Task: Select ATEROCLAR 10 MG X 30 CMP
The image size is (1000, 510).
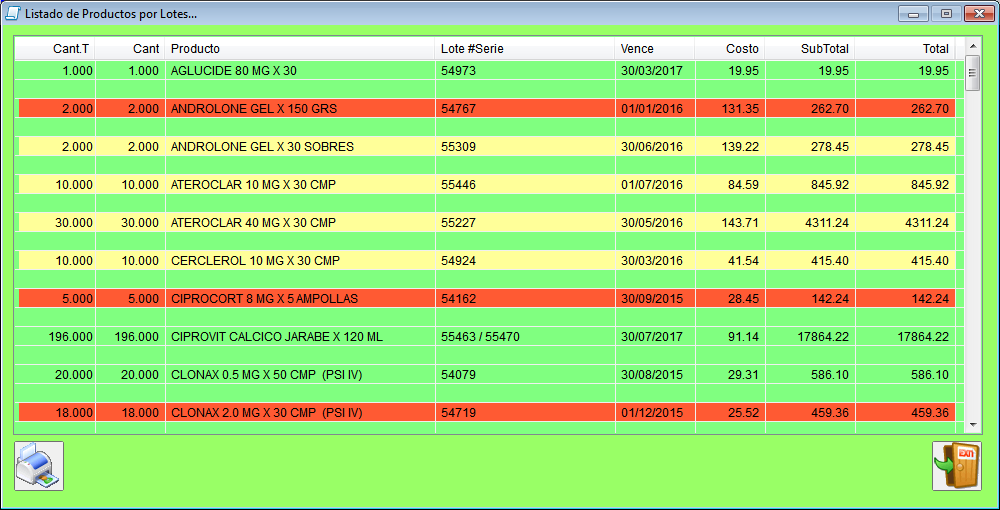Action: point(253,185)
